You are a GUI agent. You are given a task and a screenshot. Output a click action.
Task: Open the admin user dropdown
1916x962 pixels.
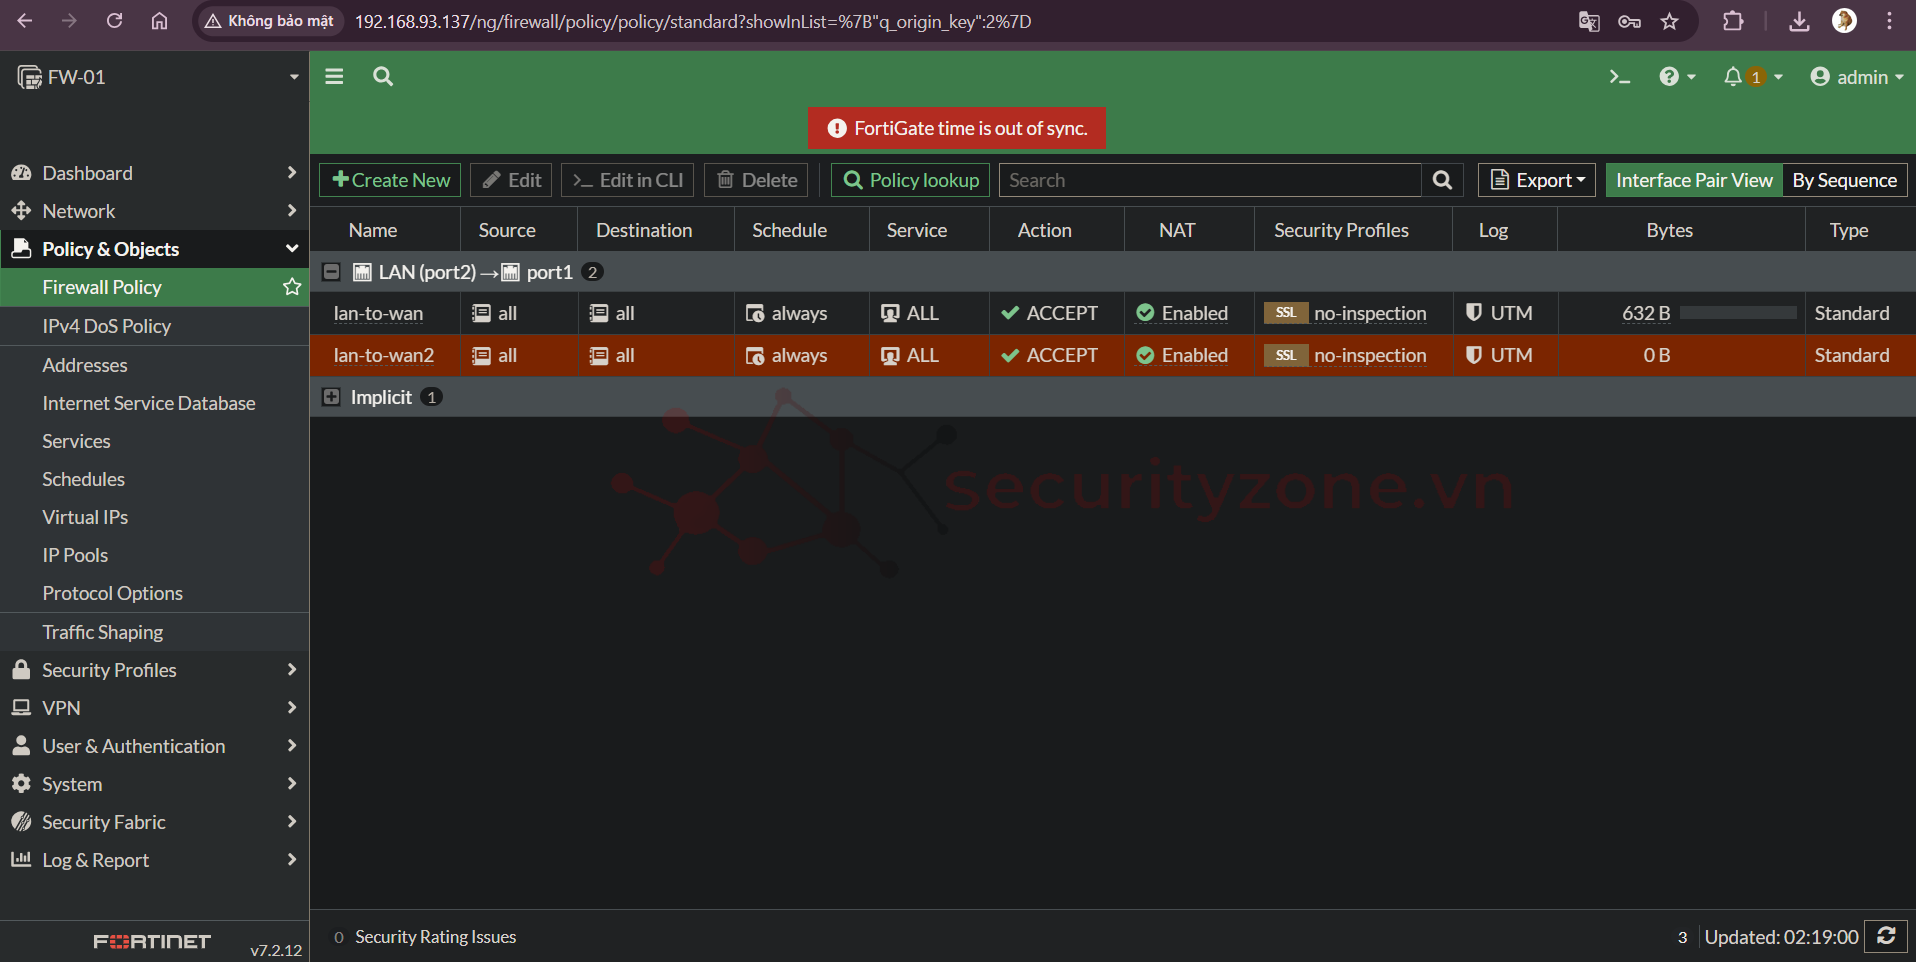(x=1857, y=77)
